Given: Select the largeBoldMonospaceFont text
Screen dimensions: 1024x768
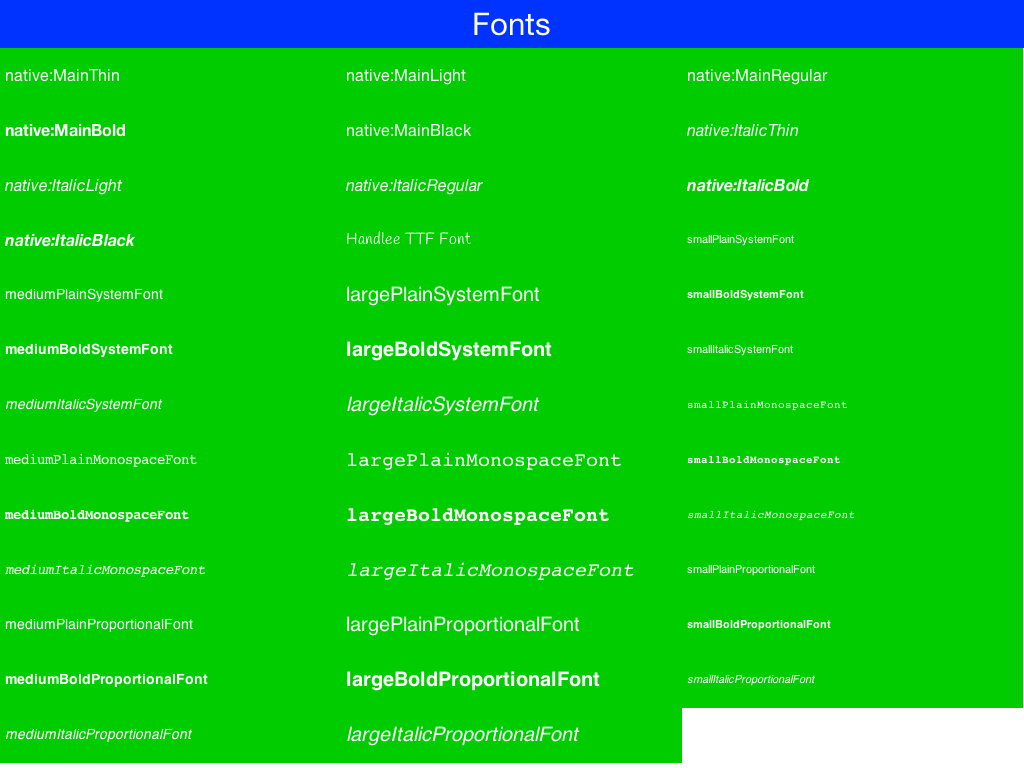Looking at the screenshot, I should pos(478,514).
